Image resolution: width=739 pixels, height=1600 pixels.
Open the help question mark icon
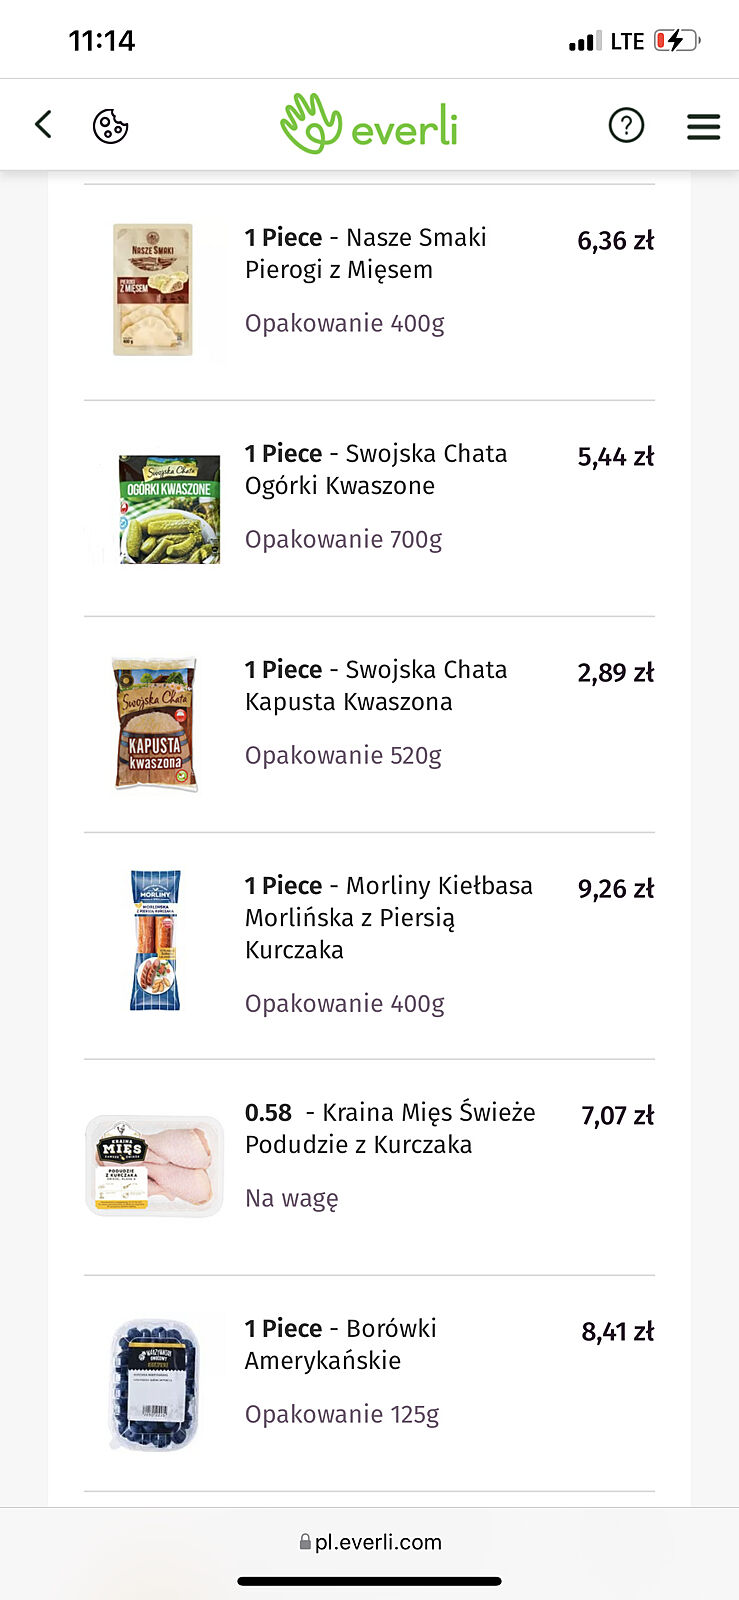626,126
